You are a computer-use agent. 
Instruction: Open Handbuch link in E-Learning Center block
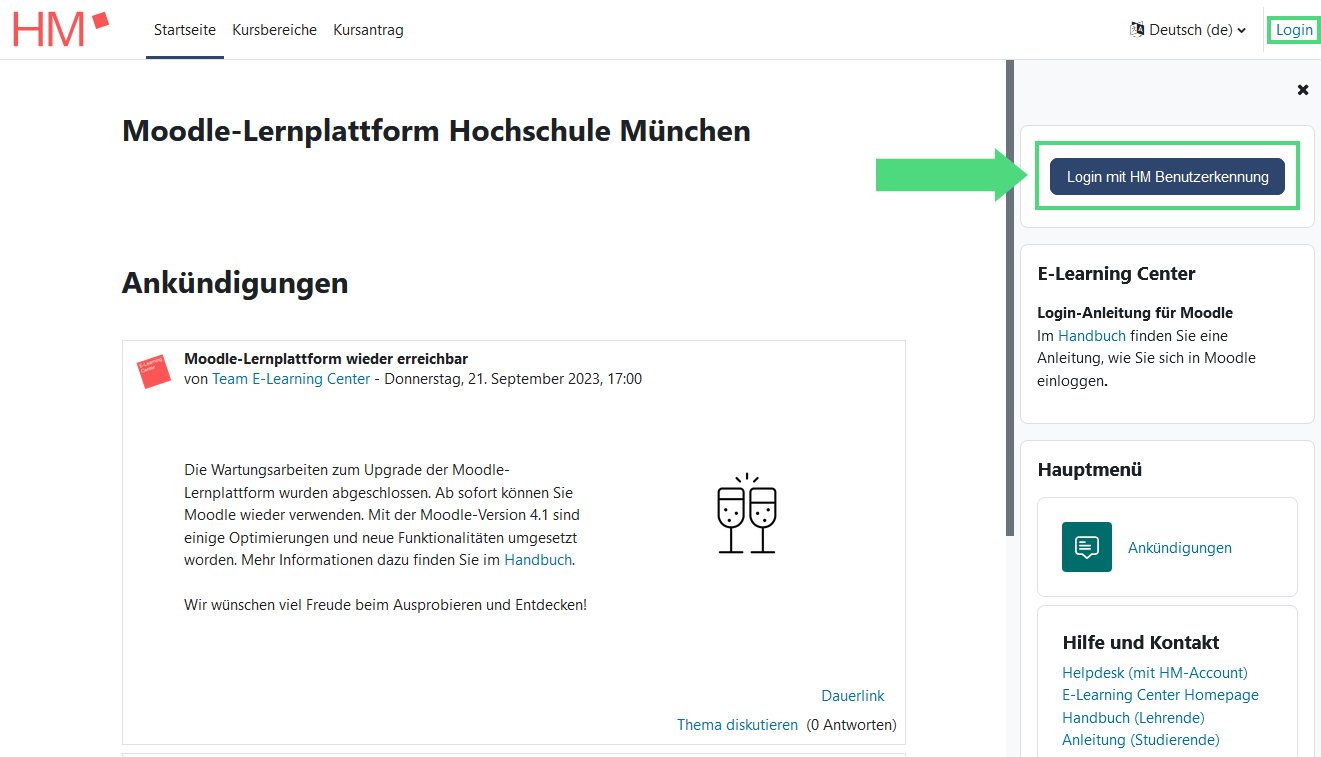1091,336
